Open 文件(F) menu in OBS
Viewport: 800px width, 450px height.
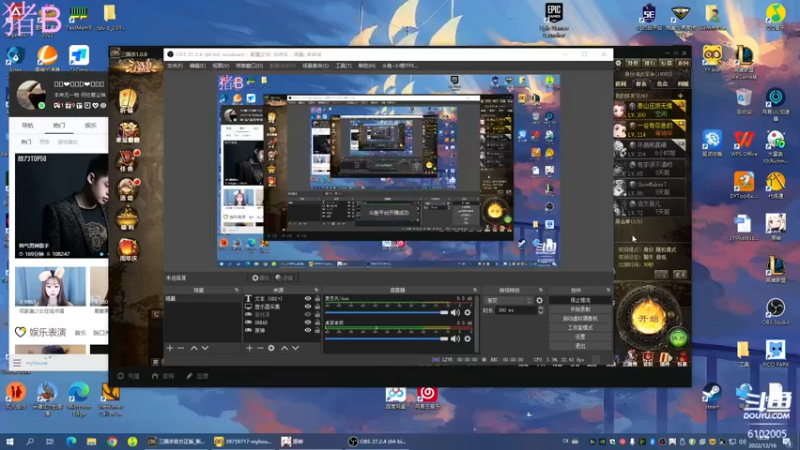[x=174, y=66]
